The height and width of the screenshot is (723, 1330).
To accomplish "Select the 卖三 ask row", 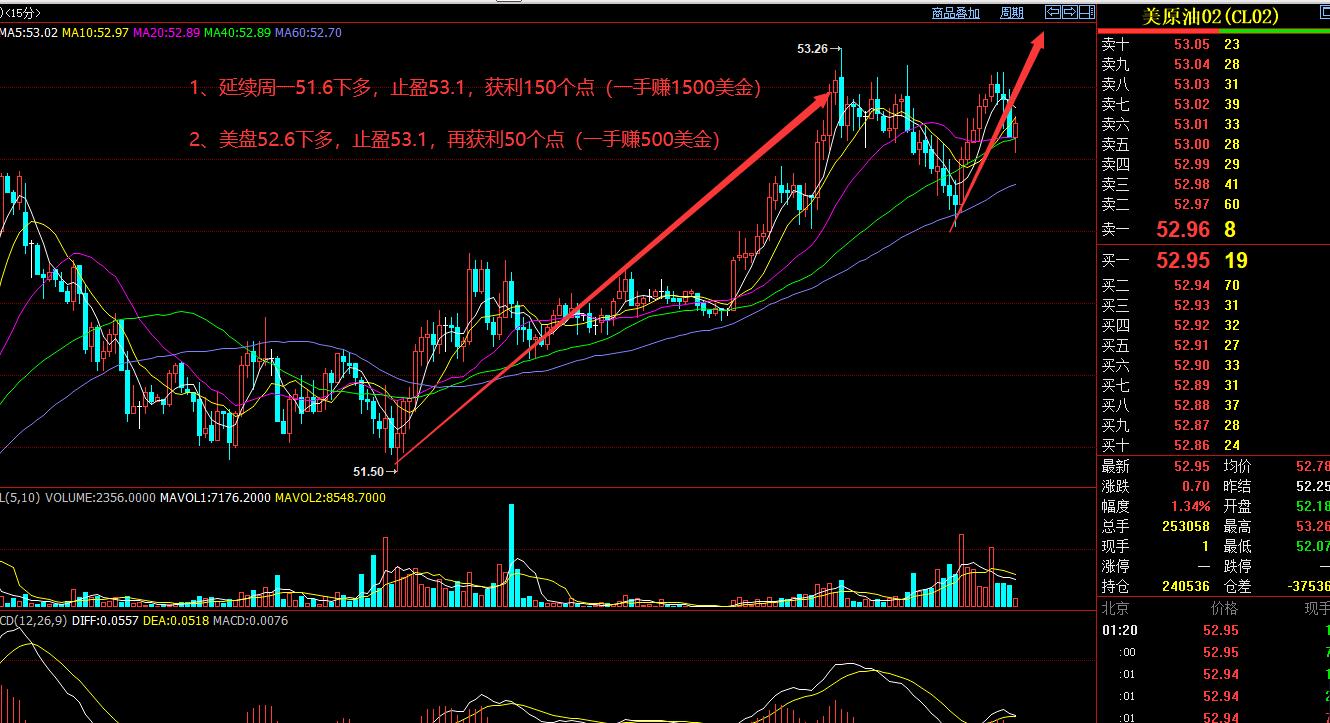I will point(1213,184).
